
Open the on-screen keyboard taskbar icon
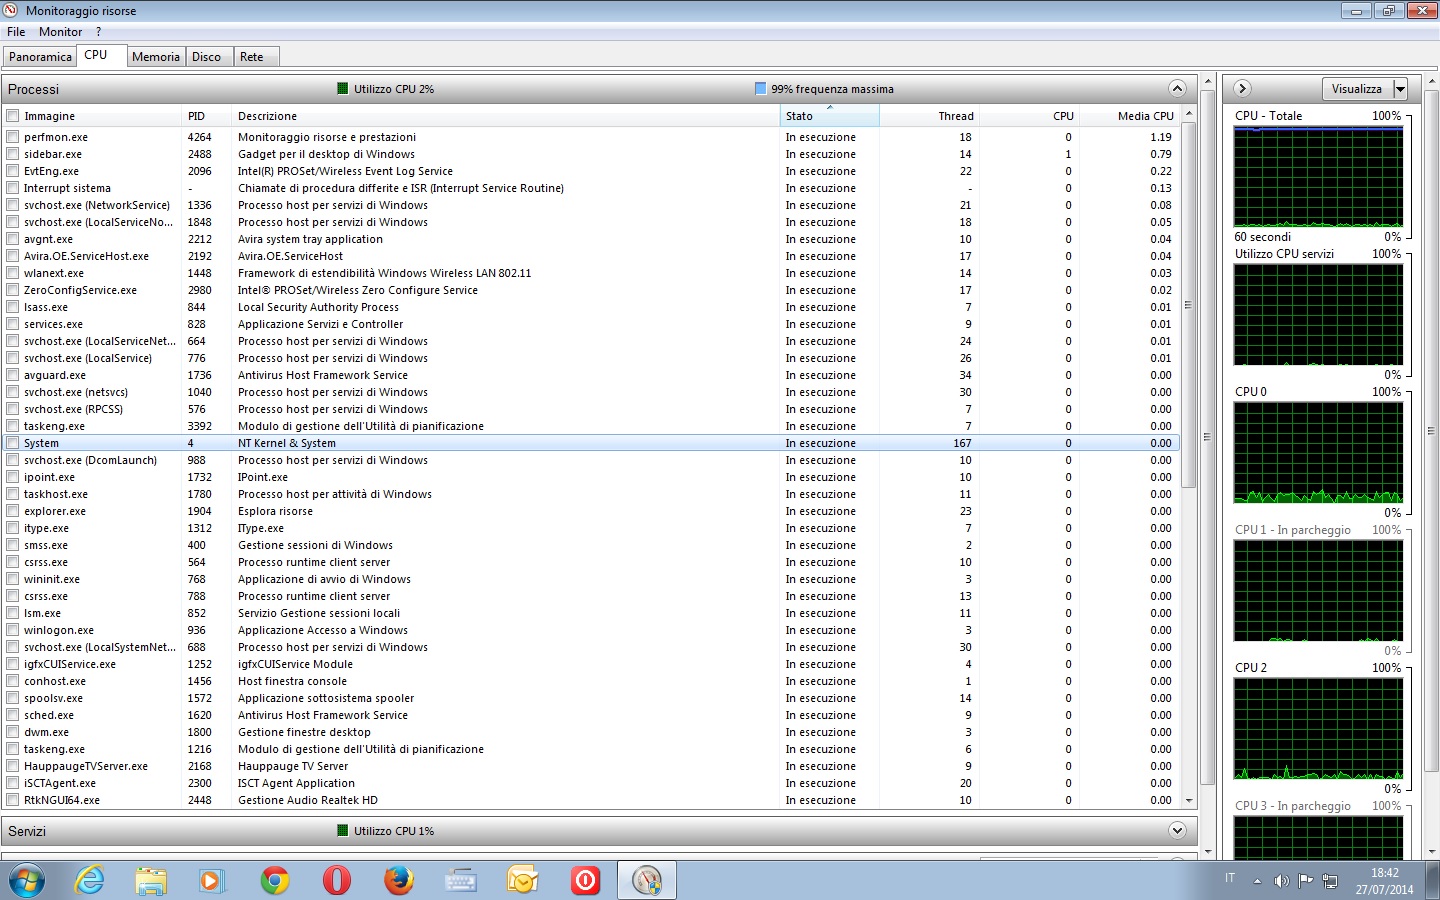461,881
